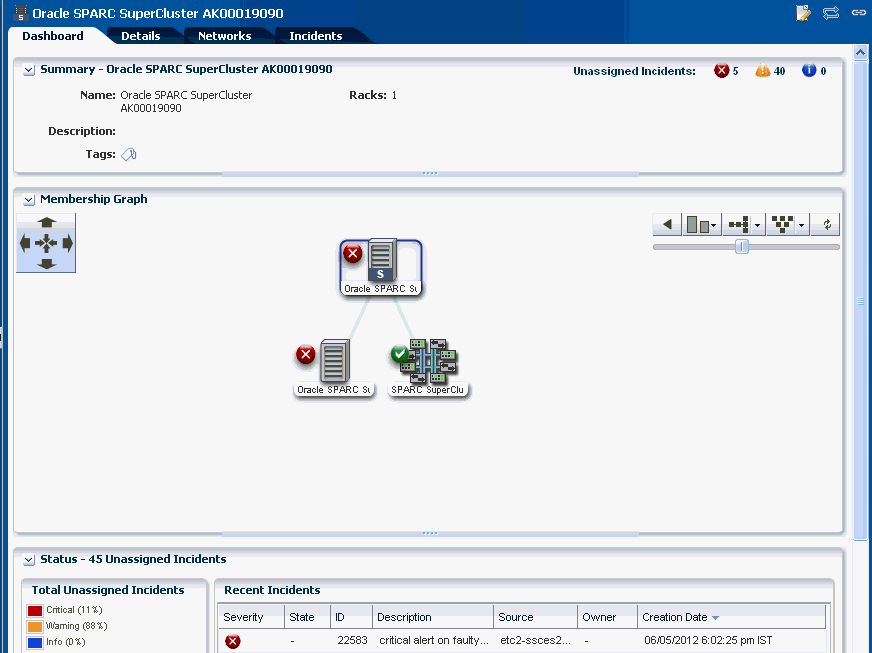Image resolution: width=872 pixels, height=653 pixels.
Task: Click the info unassigned incidents icon
Action: pyautogui.click(x=809, y=71)
